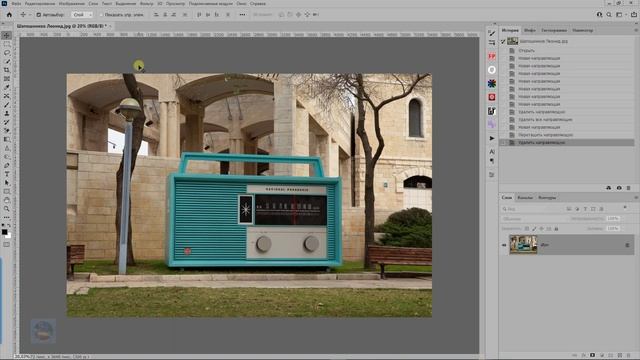Select the Zoom tool
This screenshot has height=360, width=640.
(x=7, y=209)
